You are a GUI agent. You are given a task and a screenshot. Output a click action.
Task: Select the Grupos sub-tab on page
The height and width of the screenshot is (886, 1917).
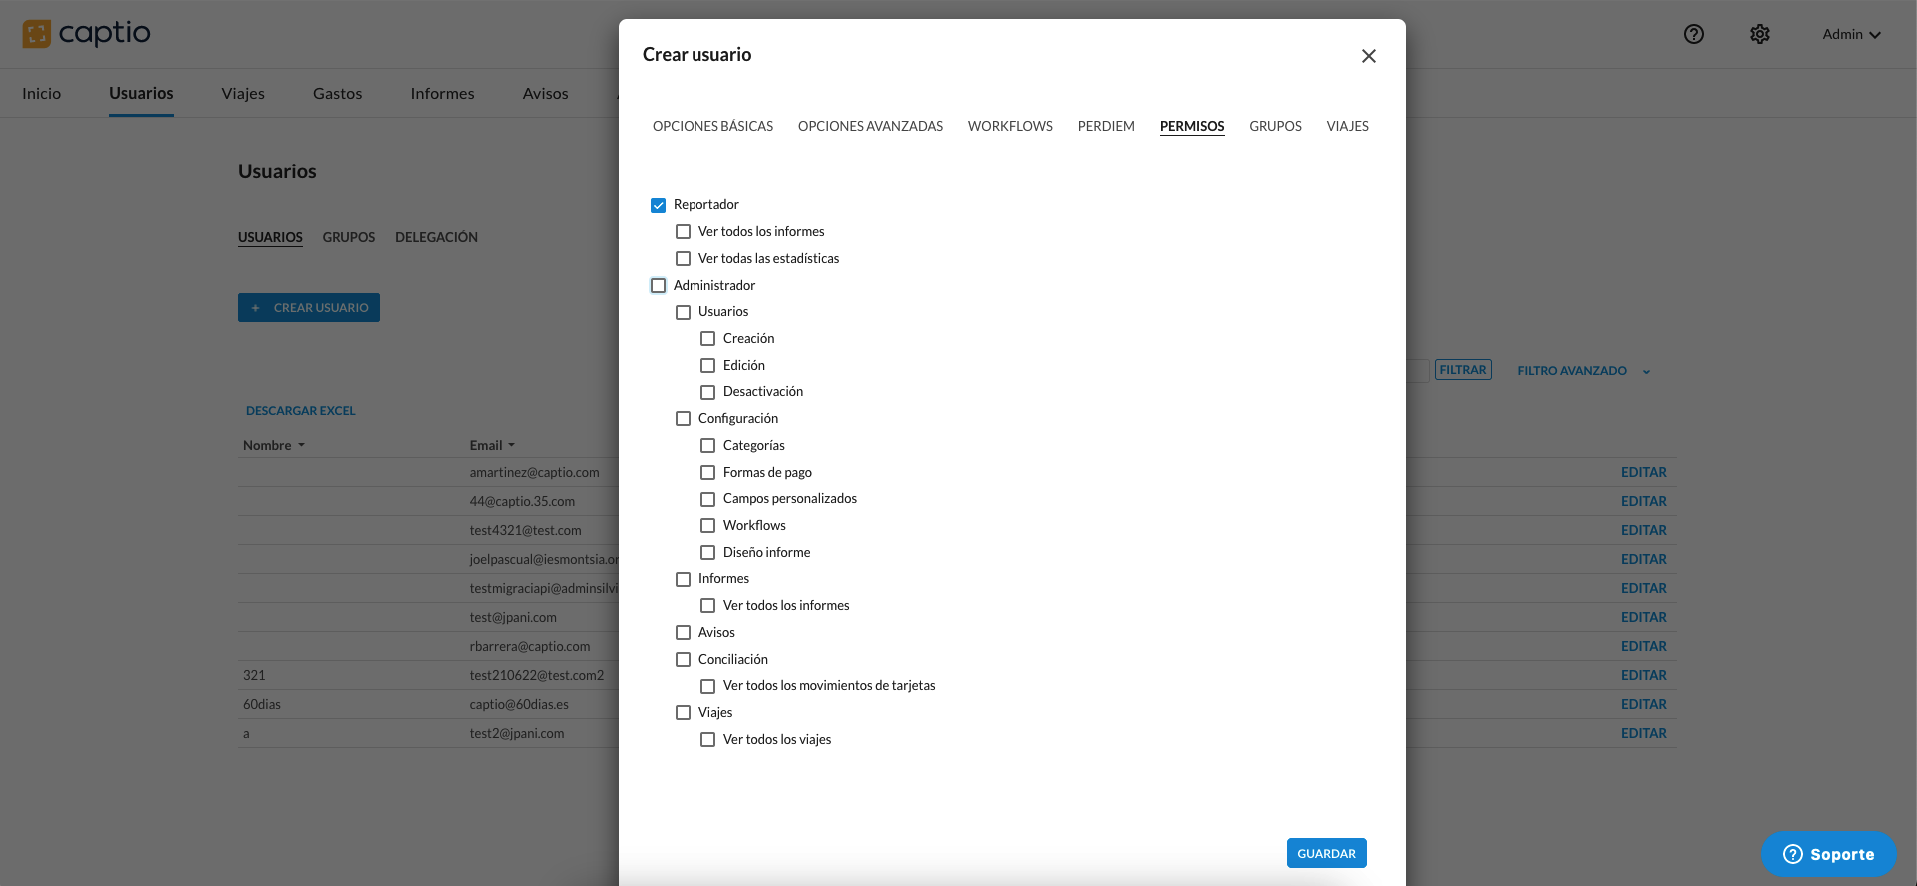point(349,238)
